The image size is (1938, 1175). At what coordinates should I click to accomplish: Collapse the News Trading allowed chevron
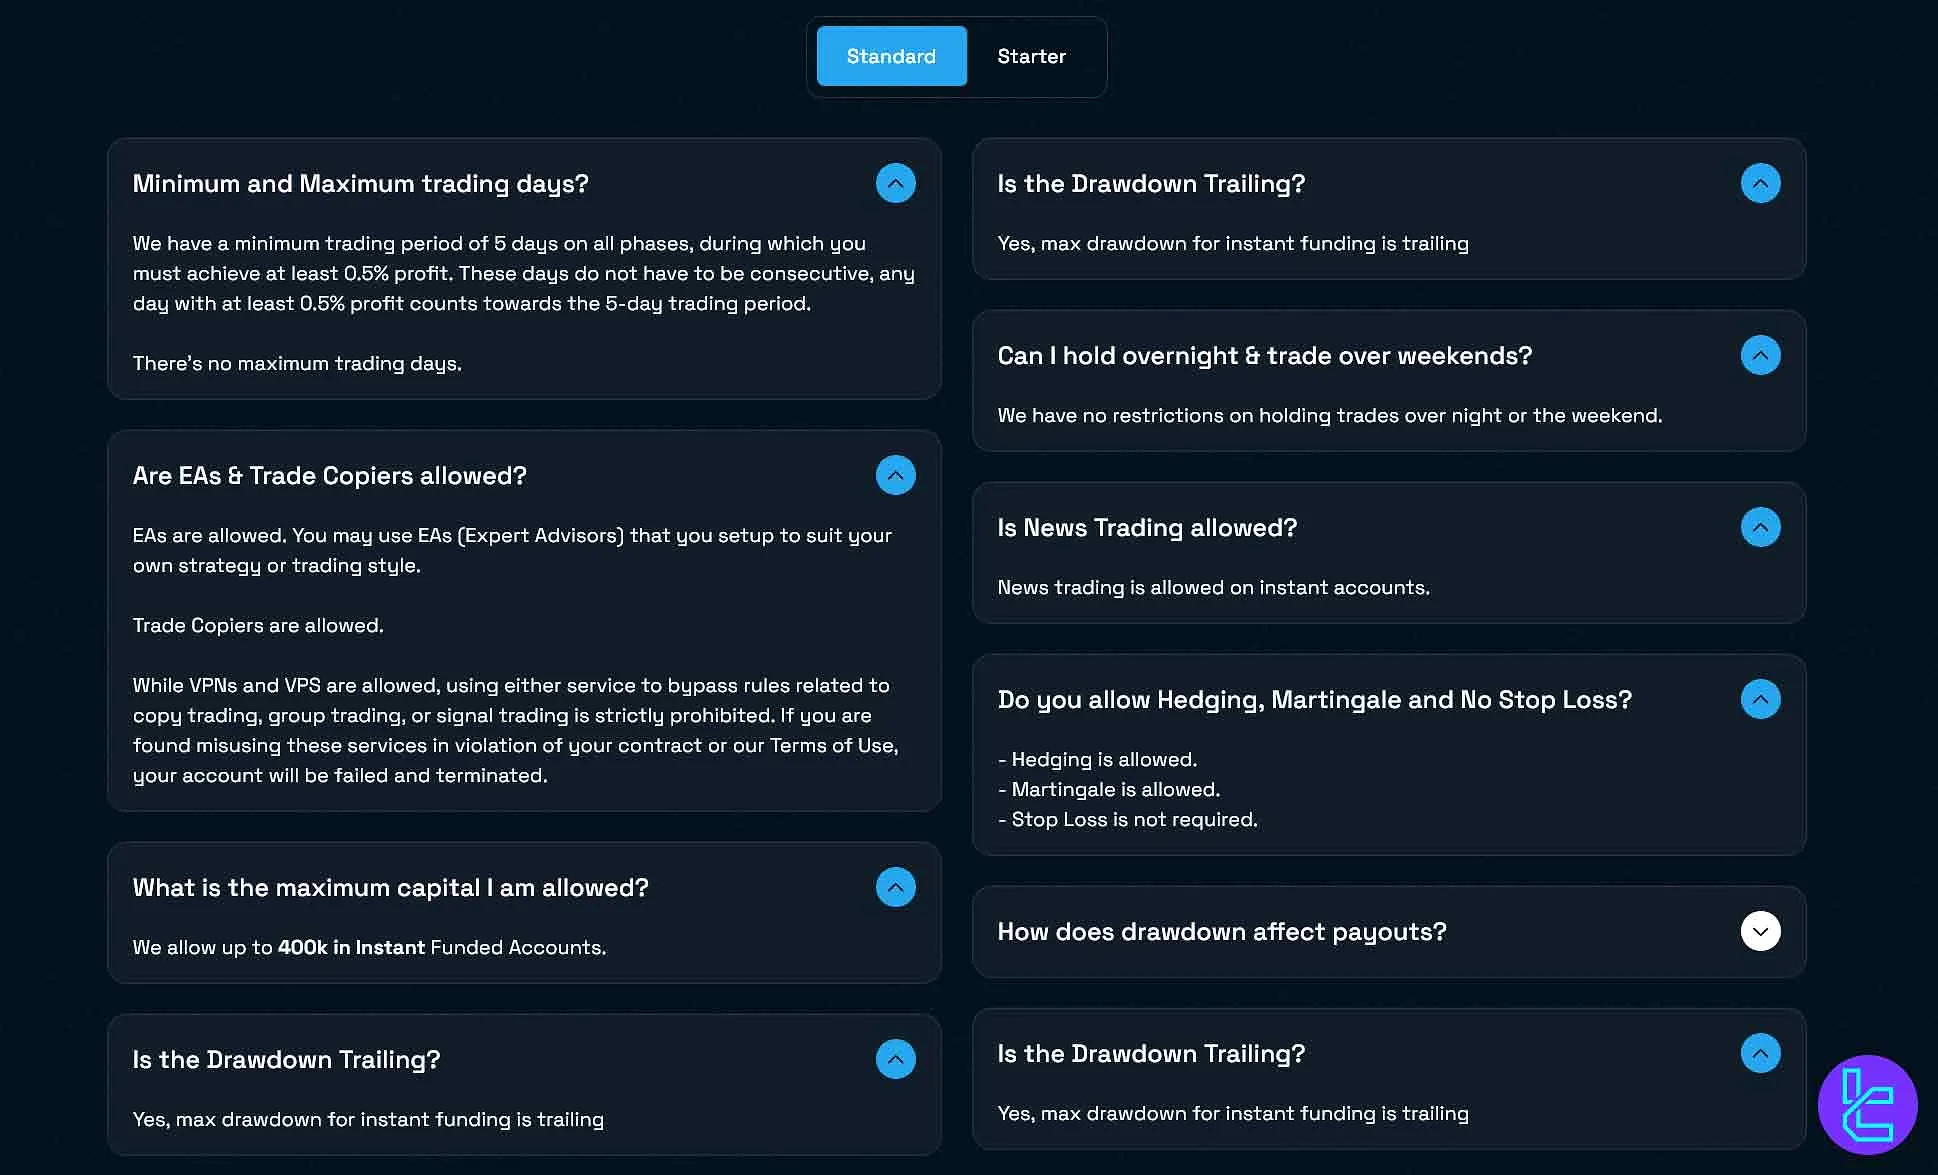[x=1760, y=527]
